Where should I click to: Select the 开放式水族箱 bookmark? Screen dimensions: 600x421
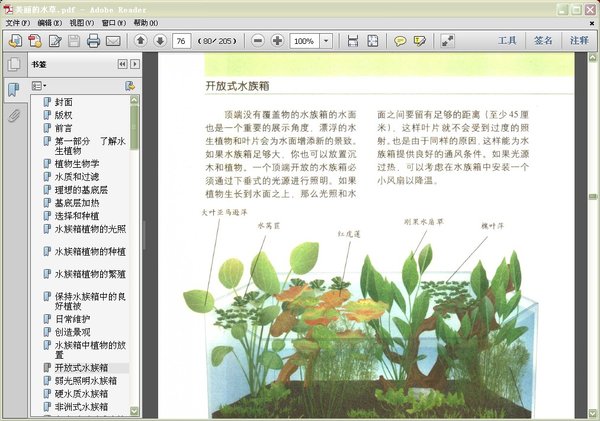tap(81, 368)
